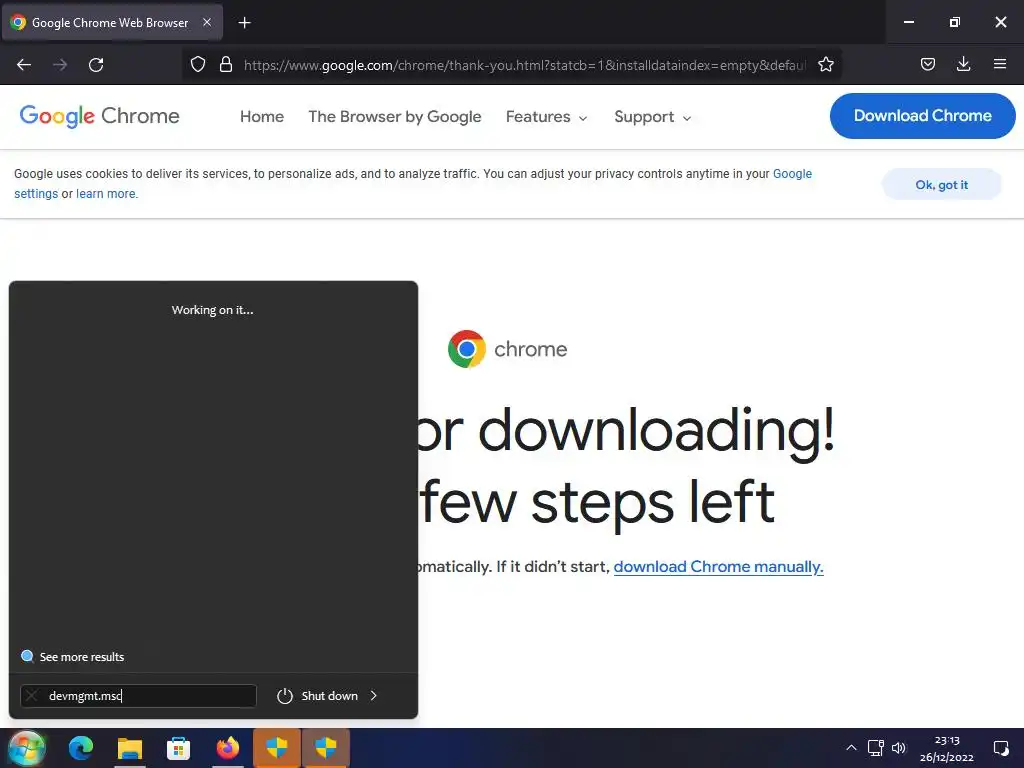Open Microsoft Store from taskbar

coord(178,748)
